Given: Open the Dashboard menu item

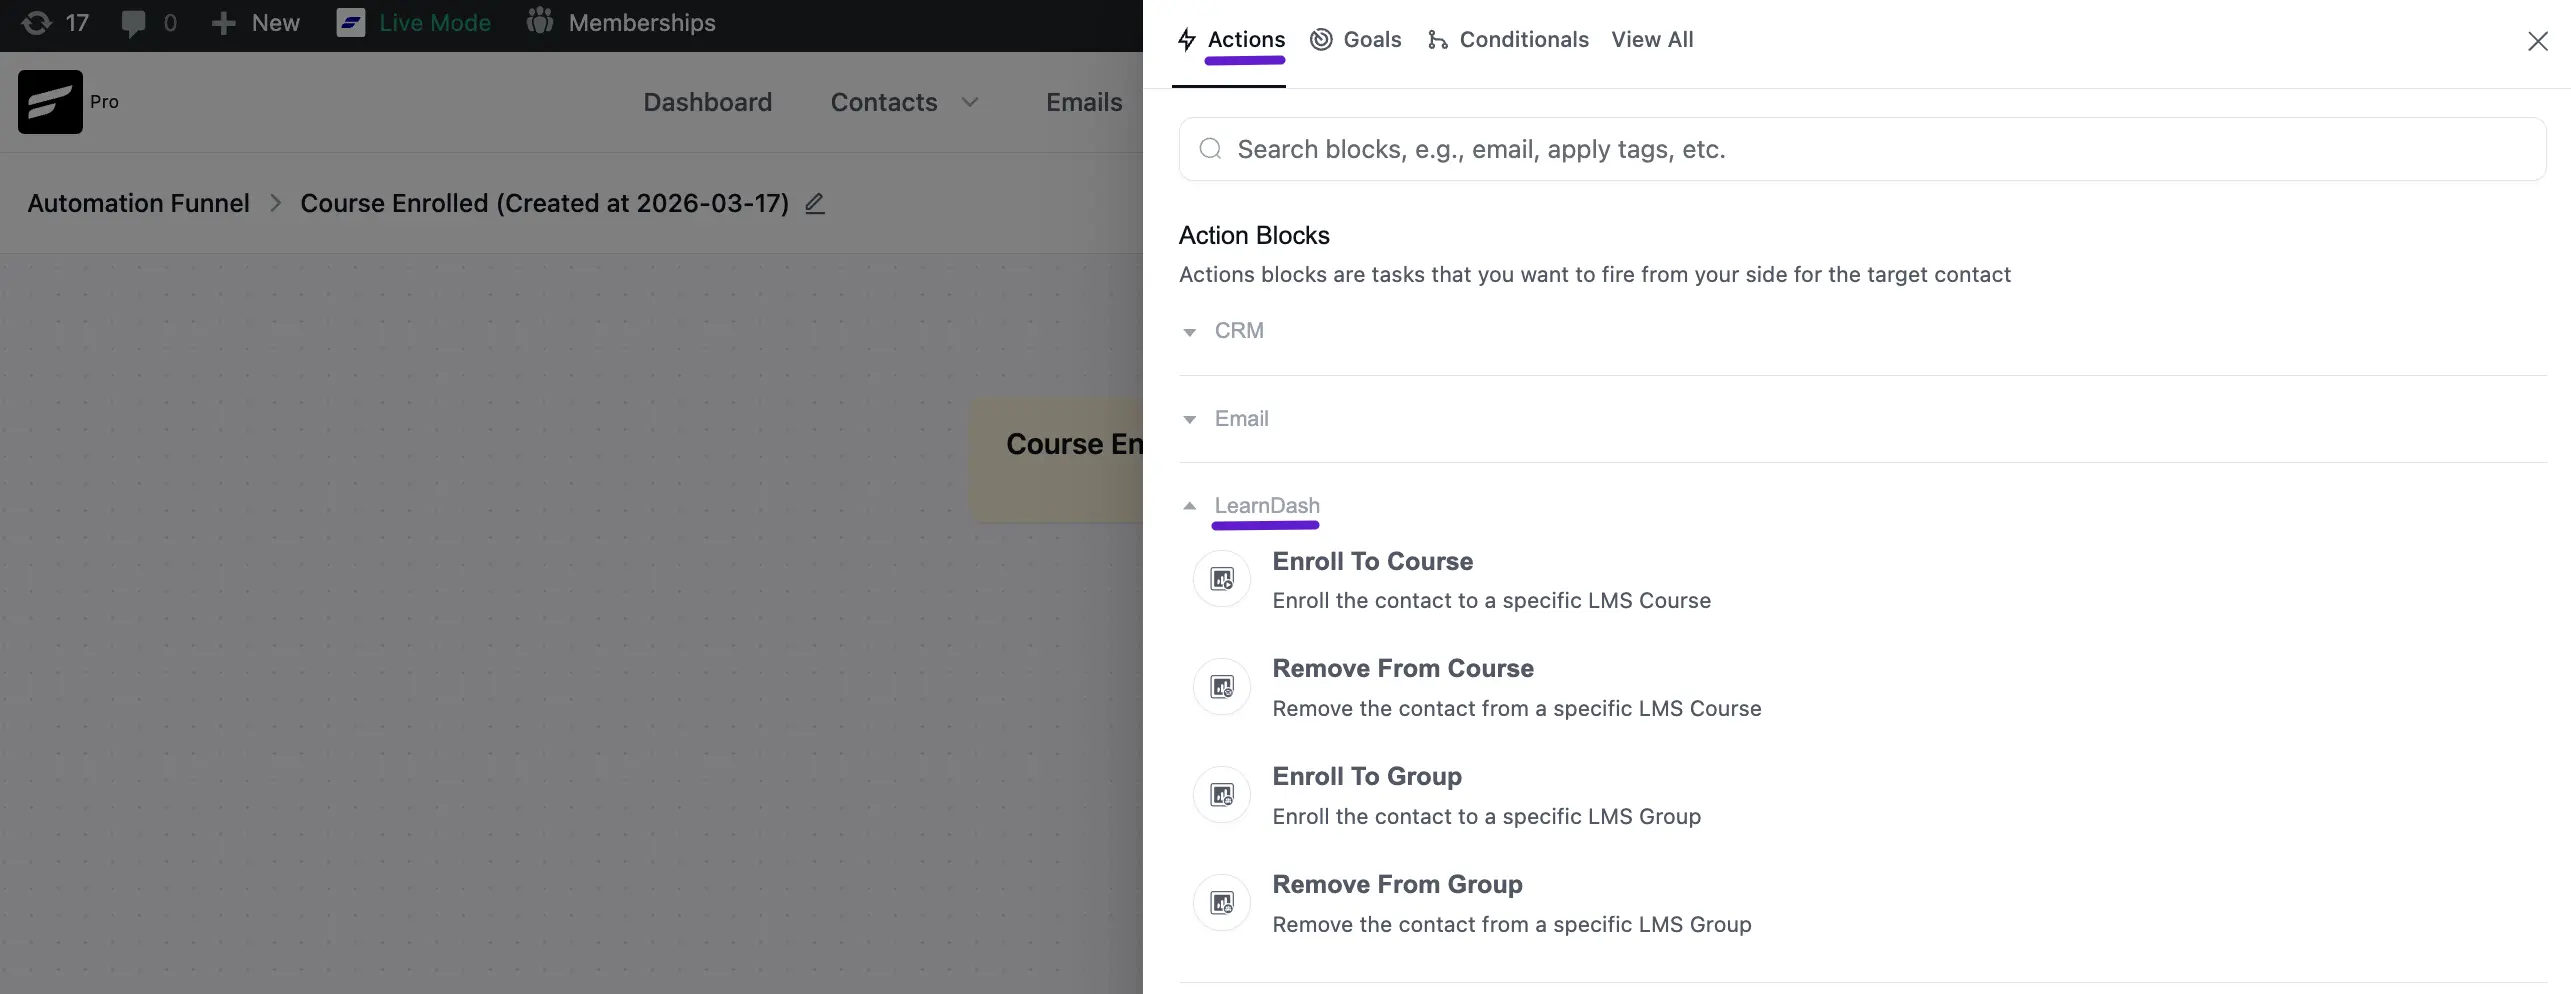Looking at the screenshot, I should coord(708,102).
